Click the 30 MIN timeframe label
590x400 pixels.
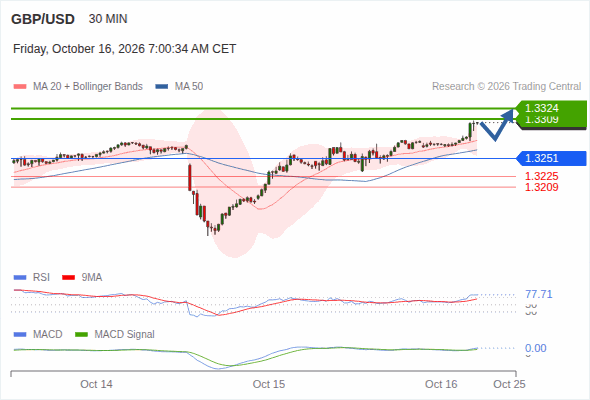(x=108, y=19)
